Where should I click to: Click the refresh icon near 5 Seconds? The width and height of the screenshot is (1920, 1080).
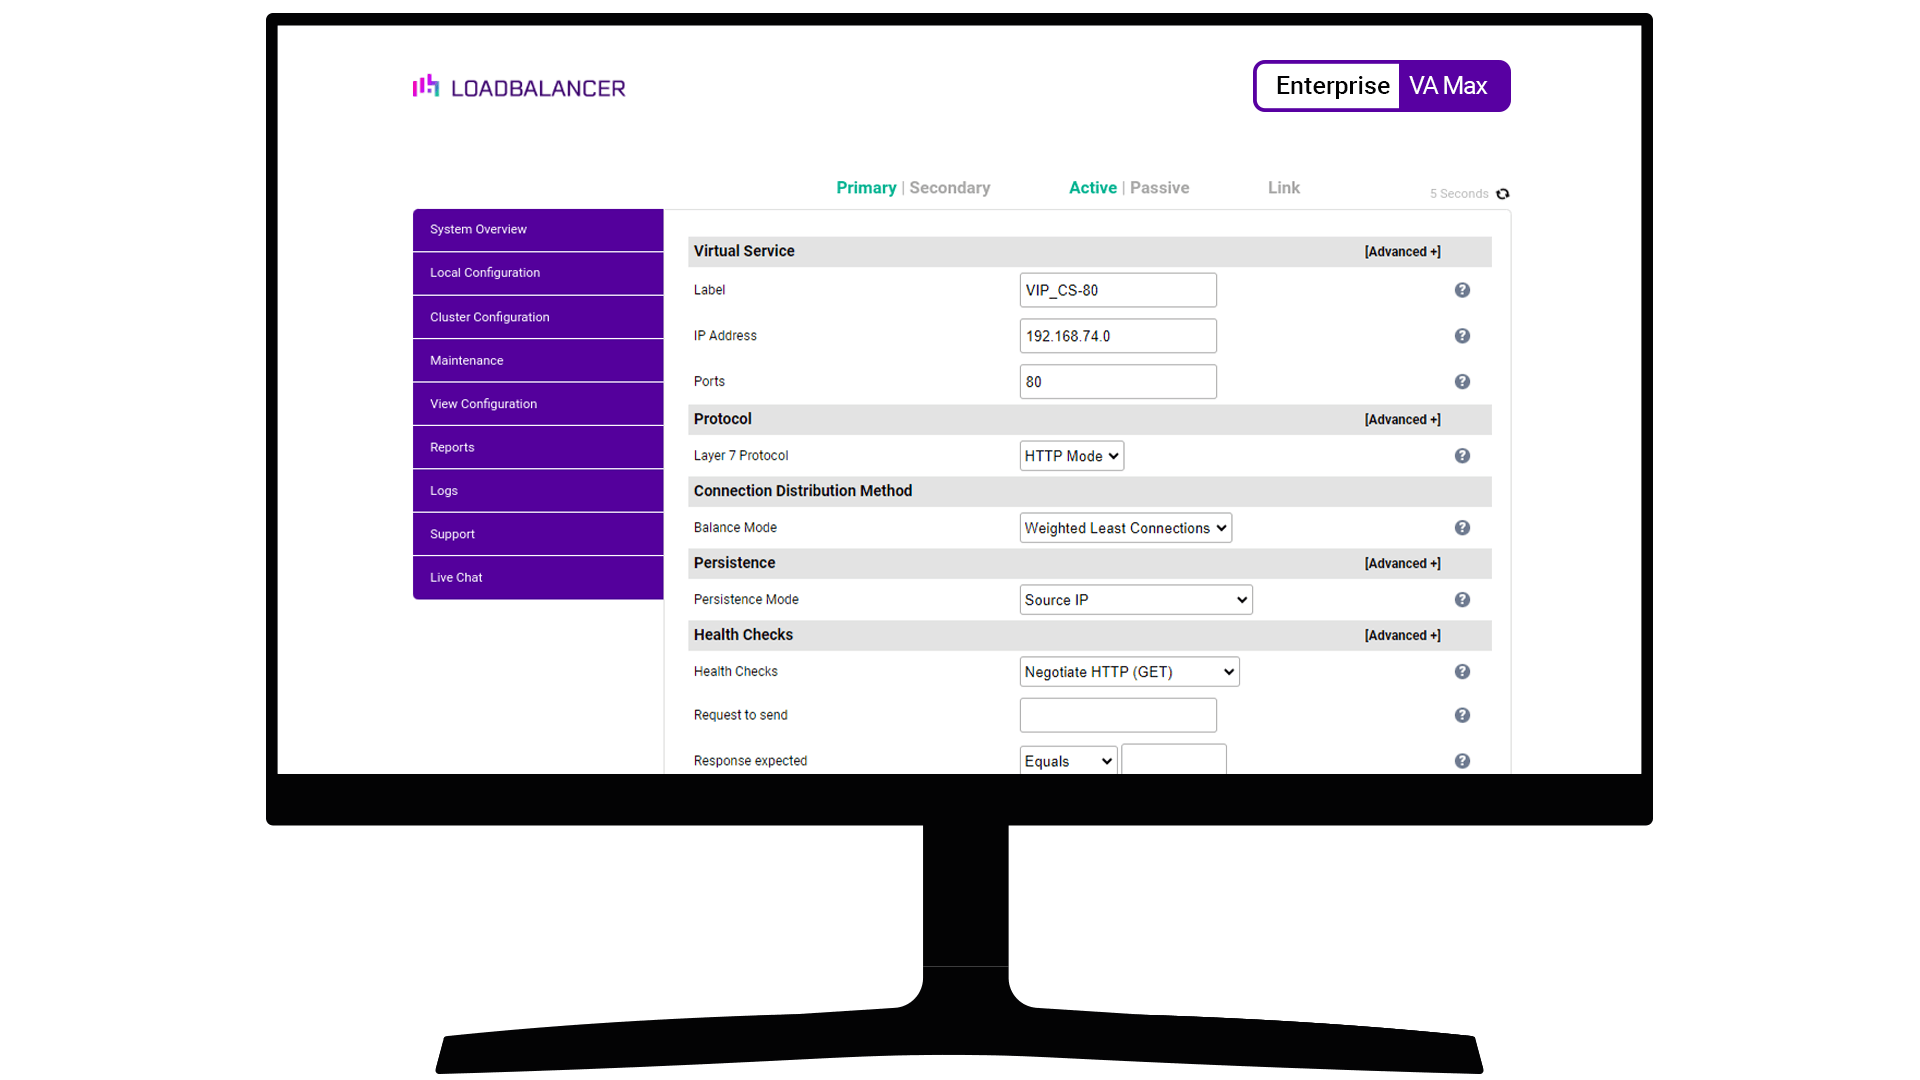tap(1503, 193)
